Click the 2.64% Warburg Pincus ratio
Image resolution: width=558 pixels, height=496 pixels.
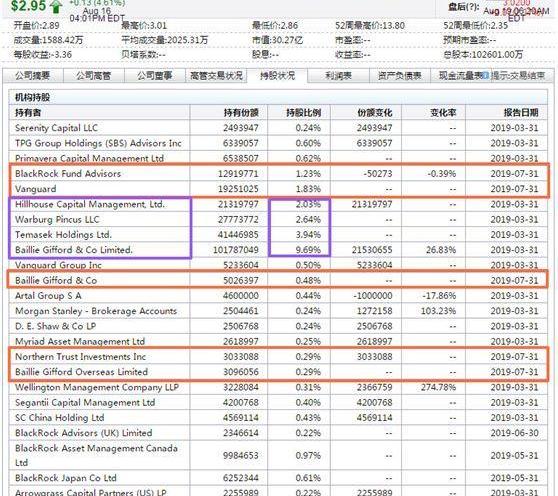(x=308, y=220)
